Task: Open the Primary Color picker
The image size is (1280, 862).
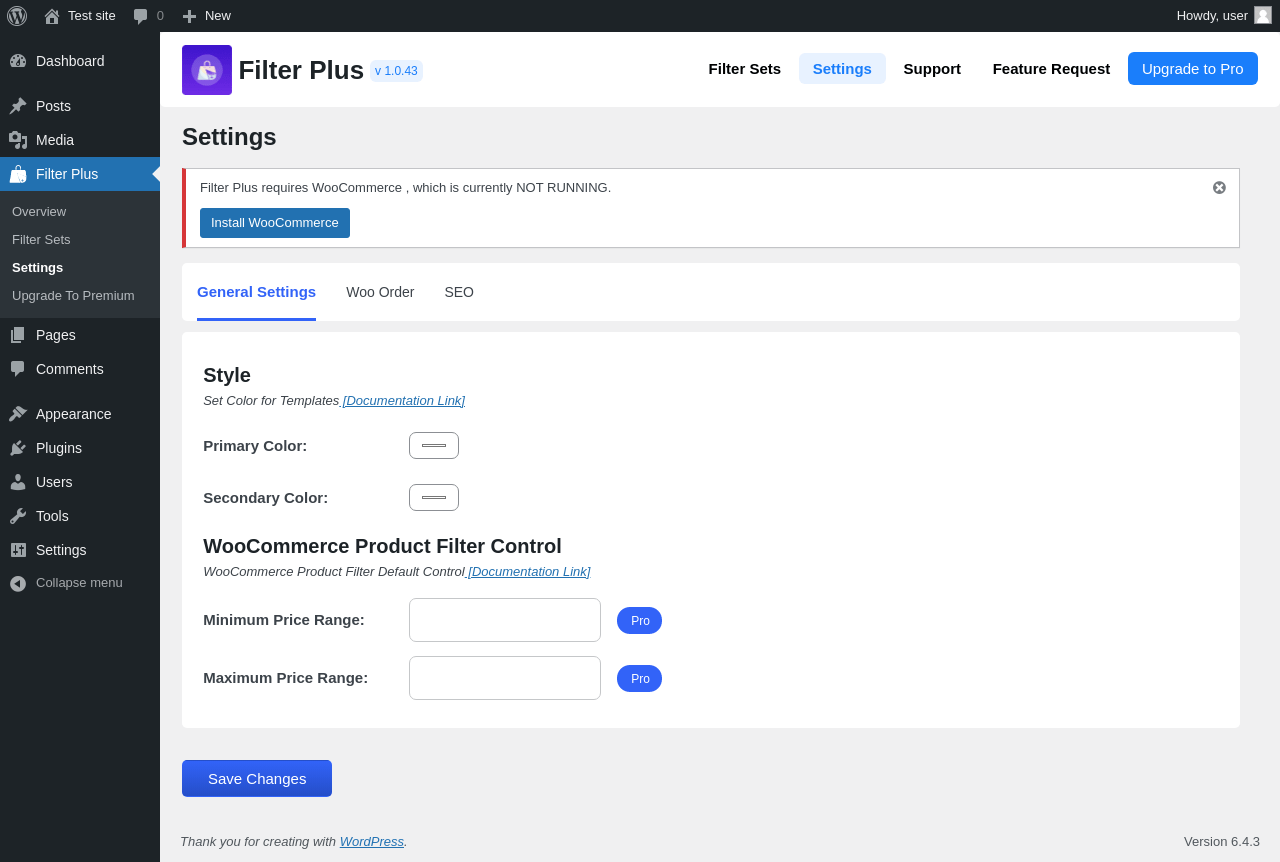Action: [434, 446]
